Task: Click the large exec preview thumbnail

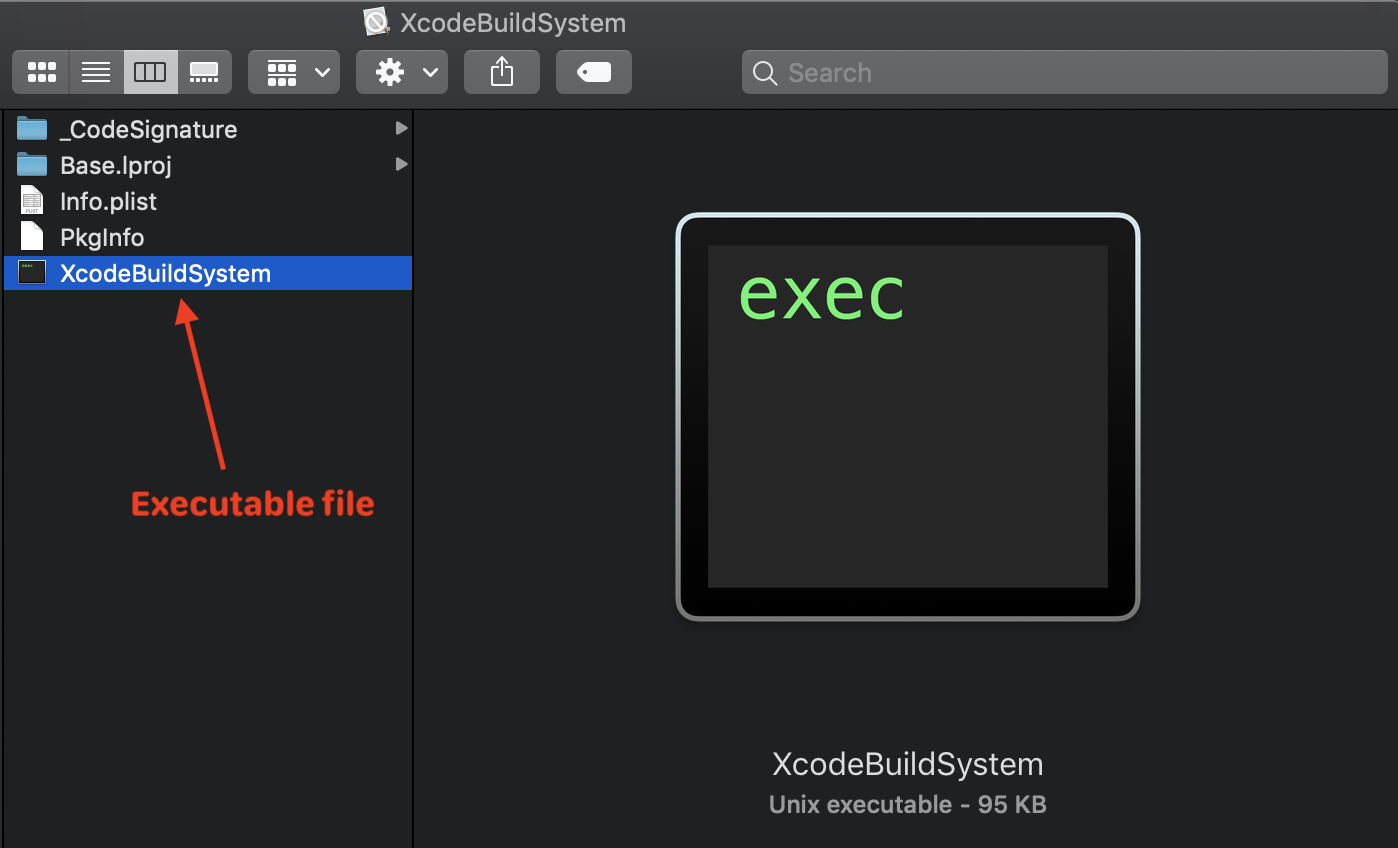Action: pyautogui.click(x=908, y=417)
